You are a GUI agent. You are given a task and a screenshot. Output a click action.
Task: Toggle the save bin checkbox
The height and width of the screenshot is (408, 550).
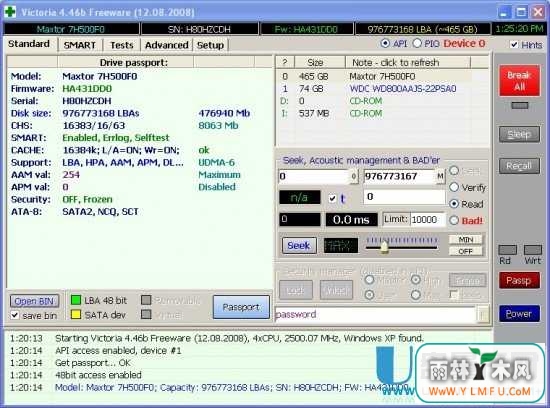[x=15, y=315]
